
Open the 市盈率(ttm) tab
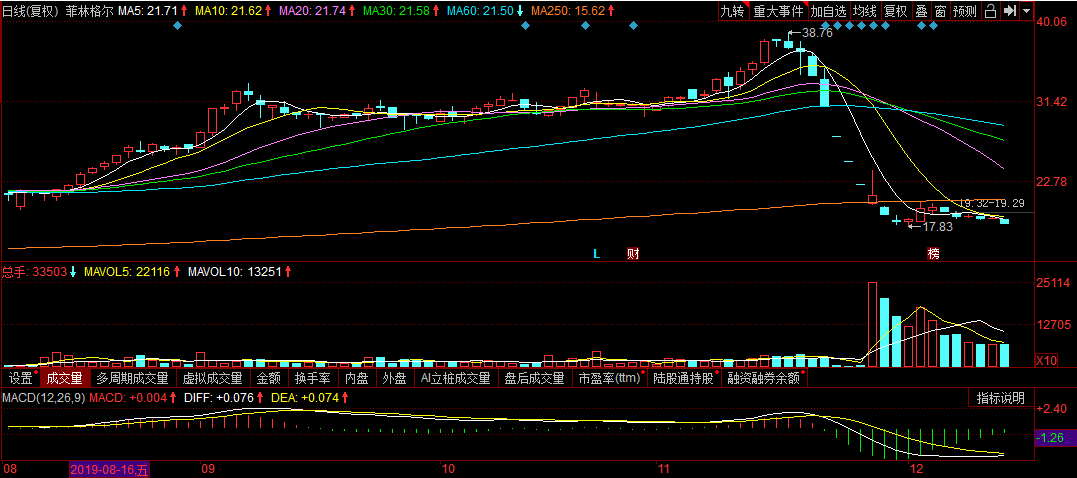[610, 378]
